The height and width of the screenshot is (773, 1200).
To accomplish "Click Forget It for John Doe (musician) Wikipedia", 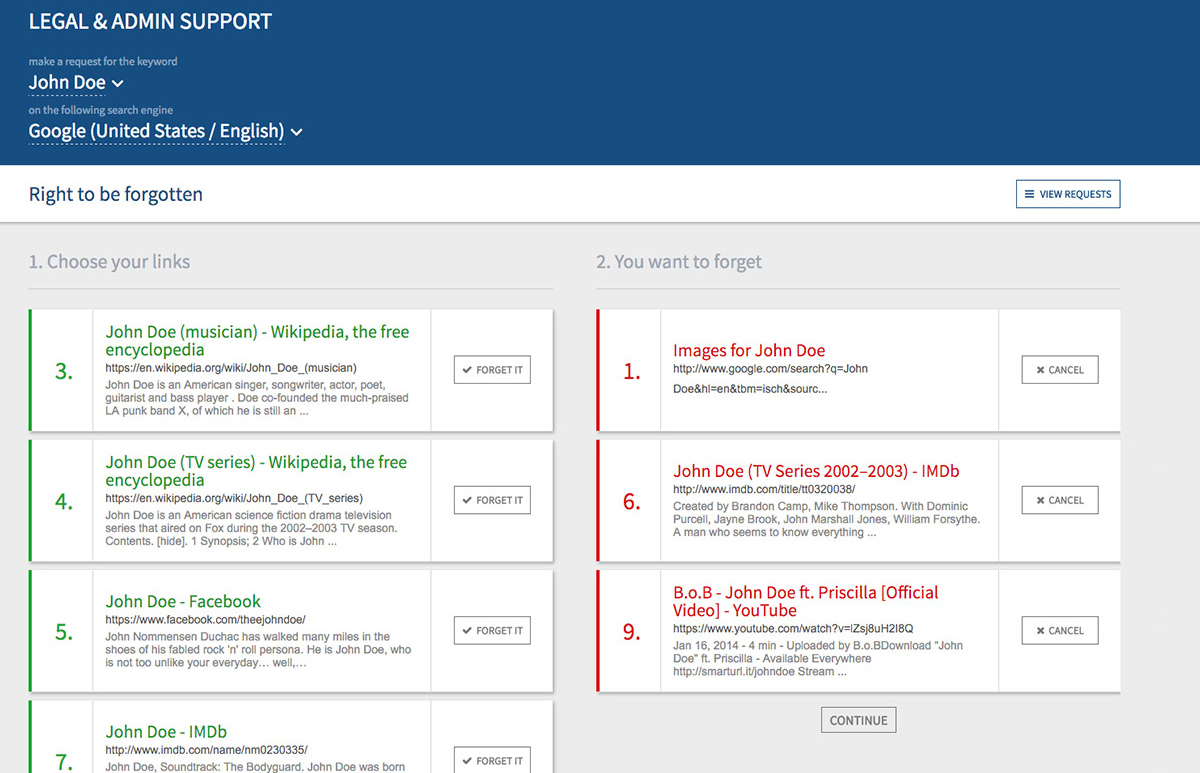I will (x=492, y=370).
